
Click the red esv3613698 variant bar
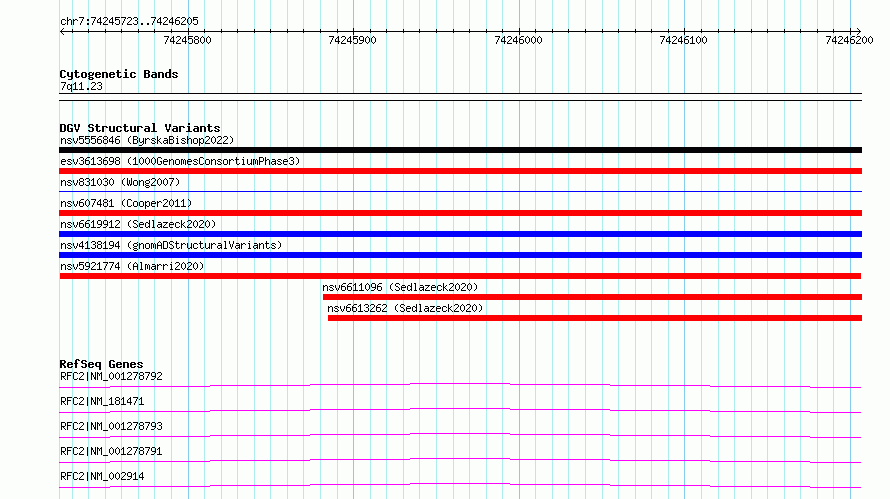coord(460,171)
